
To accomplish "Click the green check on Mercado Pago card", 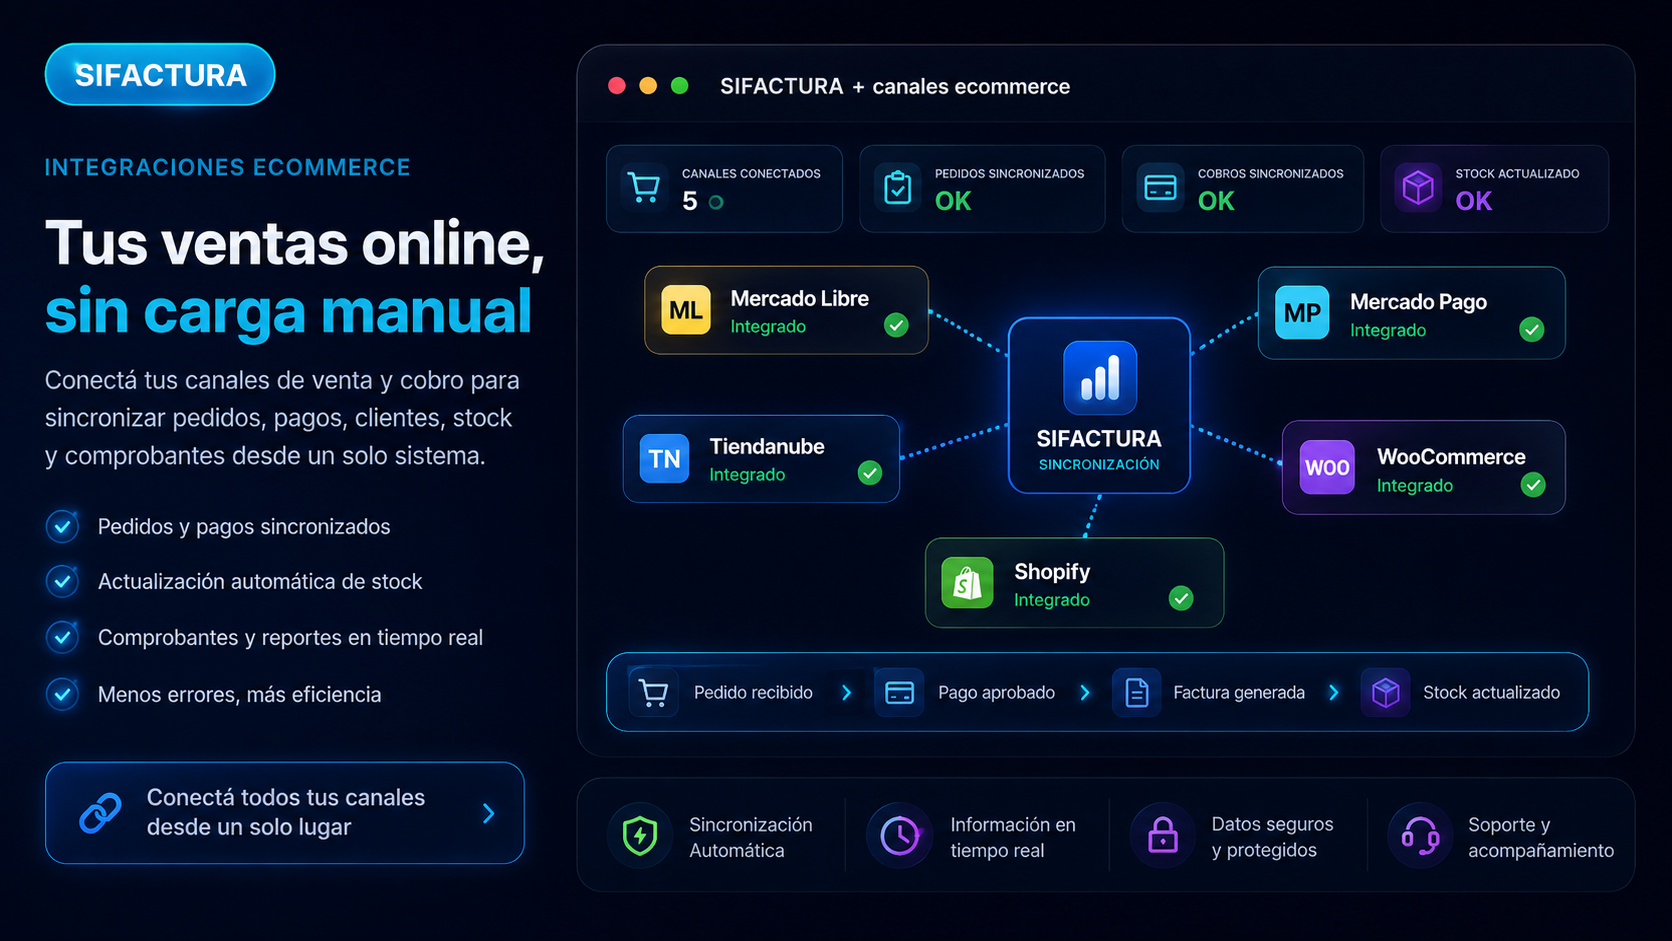I will click(1531, 329).
